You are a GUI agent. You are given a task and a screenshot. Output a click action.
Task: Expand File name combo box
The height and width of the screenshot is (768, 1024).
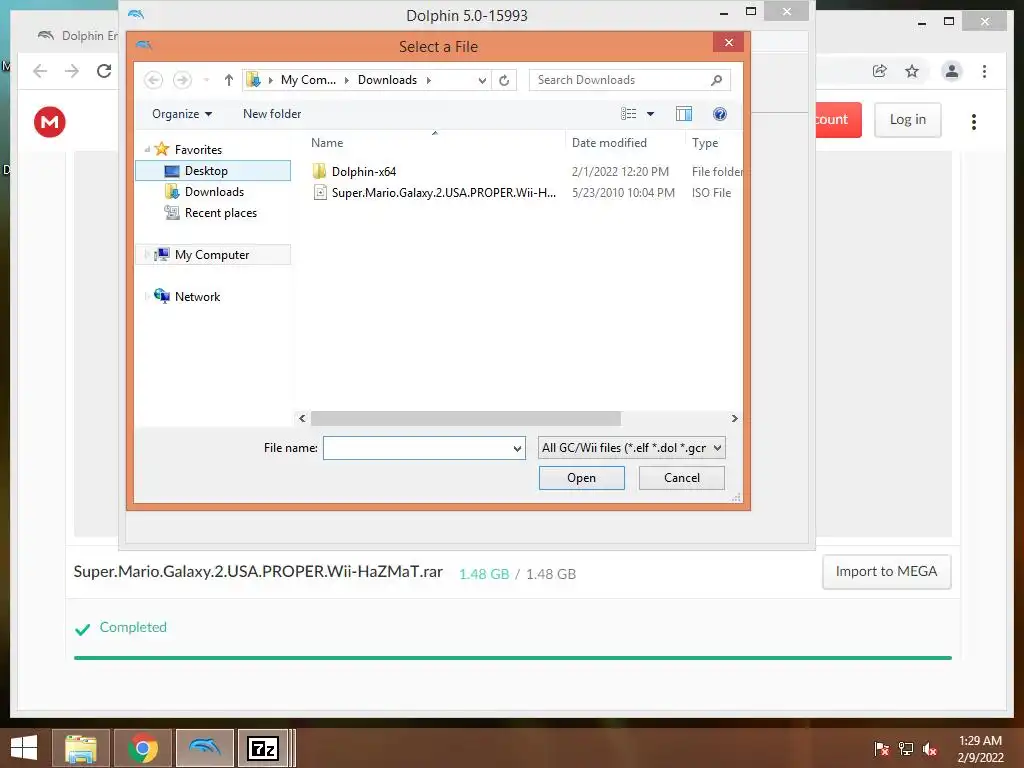coord(517,448)
